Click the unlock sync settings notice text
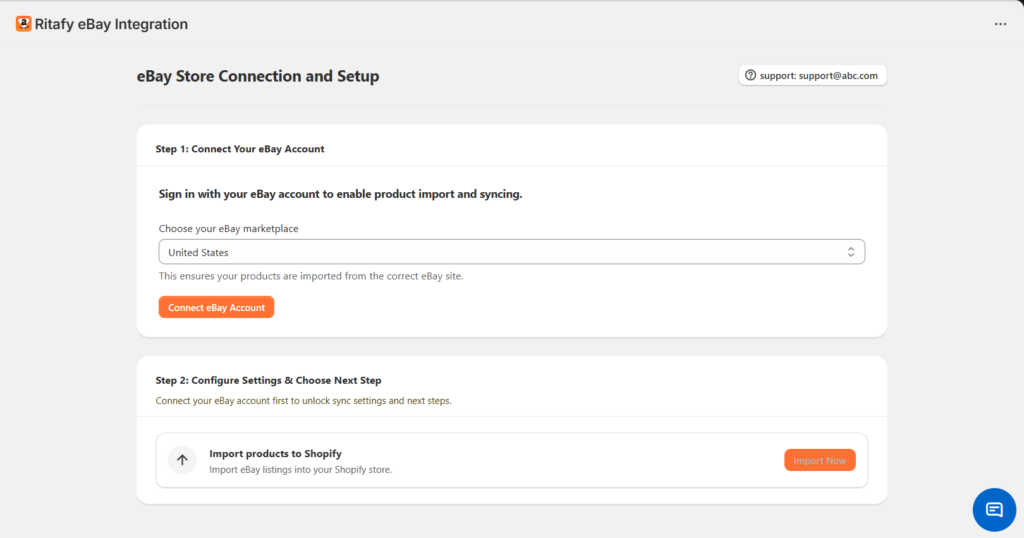 coord(303,401)
